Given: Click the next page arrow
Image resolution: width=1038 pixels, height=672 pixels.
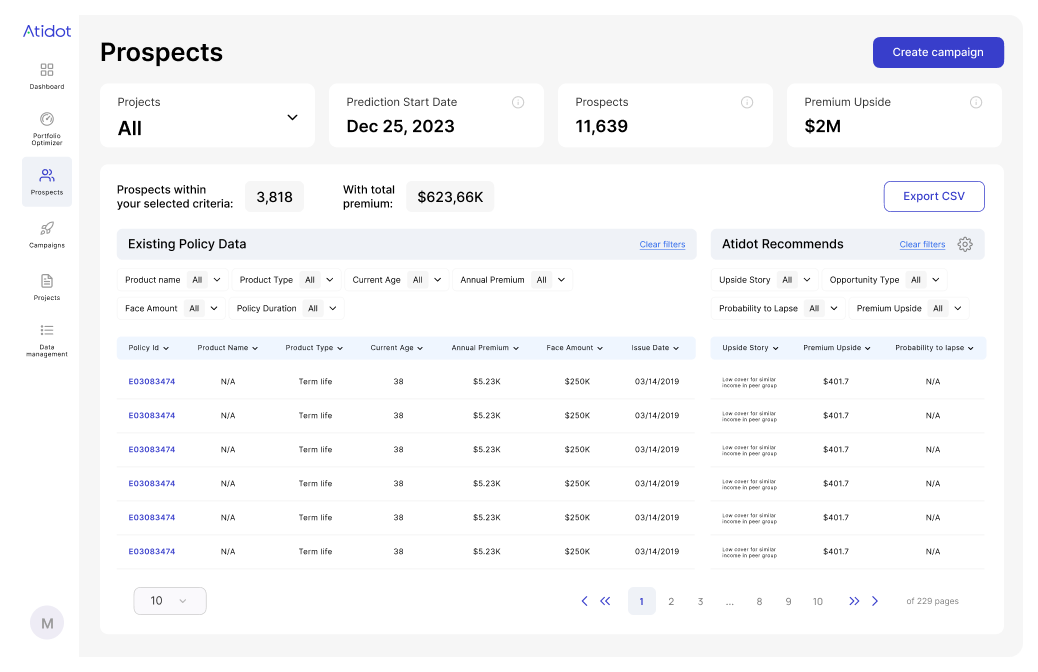Looking at the screenshot, I should point(875,601).
